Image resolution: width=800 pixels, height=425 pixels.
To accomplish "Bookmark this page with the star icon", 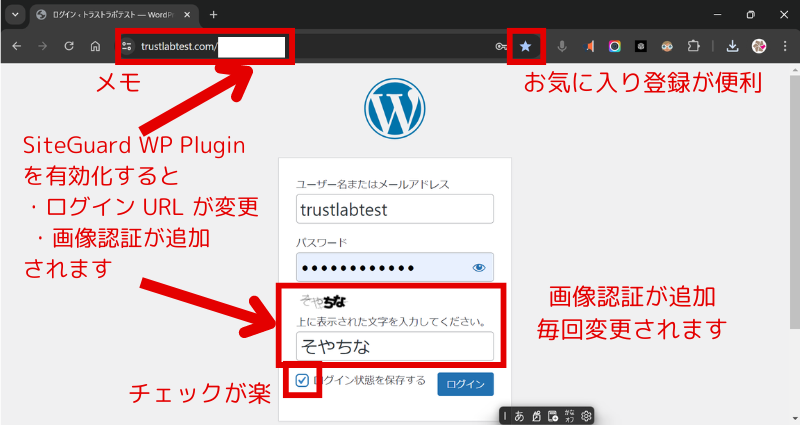I will point(526,46).
